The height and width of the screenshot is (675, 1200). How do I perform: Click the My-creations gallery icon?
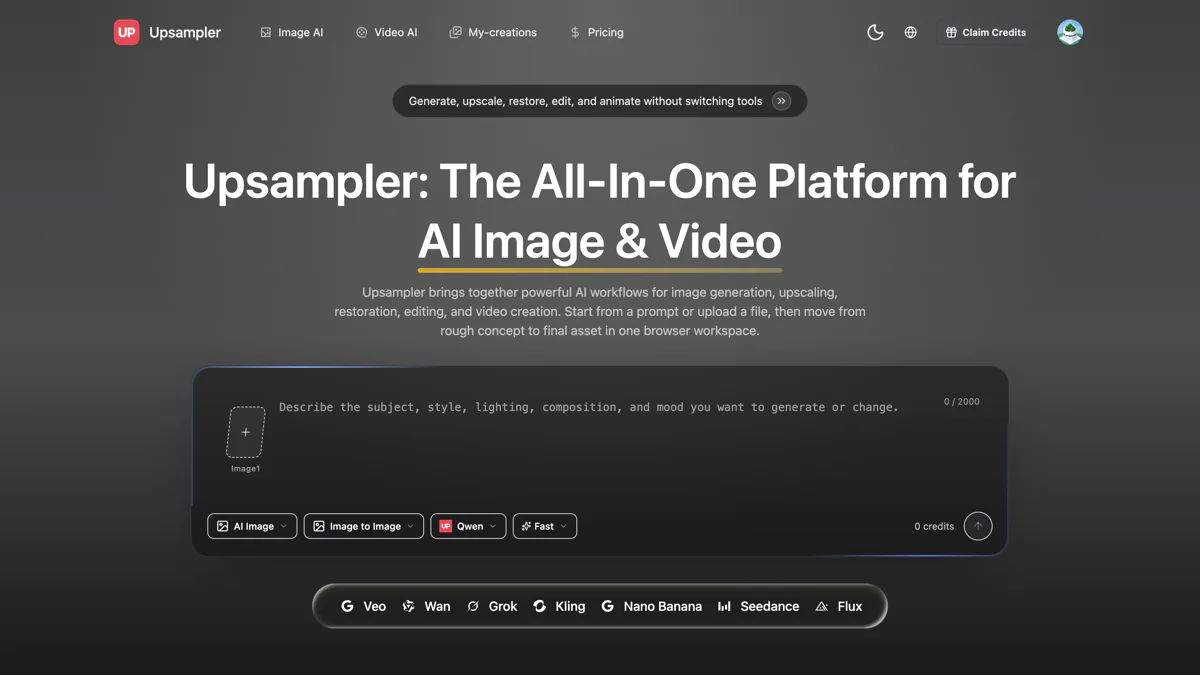coord(455,32)
